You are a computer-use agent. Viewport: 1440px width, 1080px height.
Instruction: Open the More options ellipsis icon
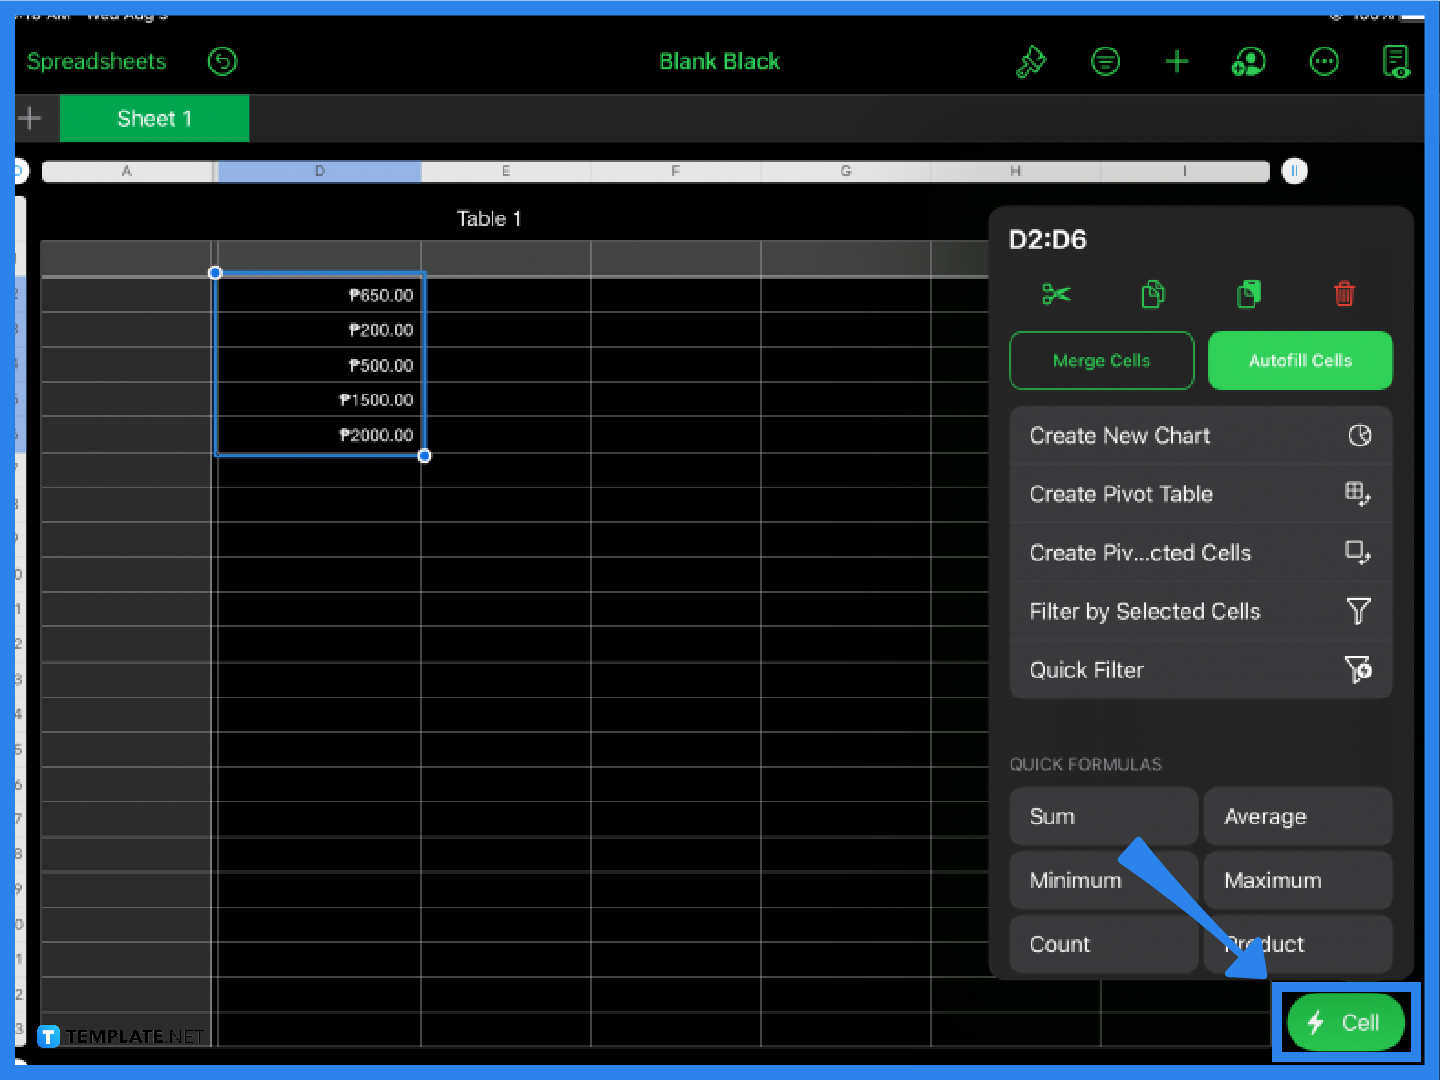[x=1324, y=62]
